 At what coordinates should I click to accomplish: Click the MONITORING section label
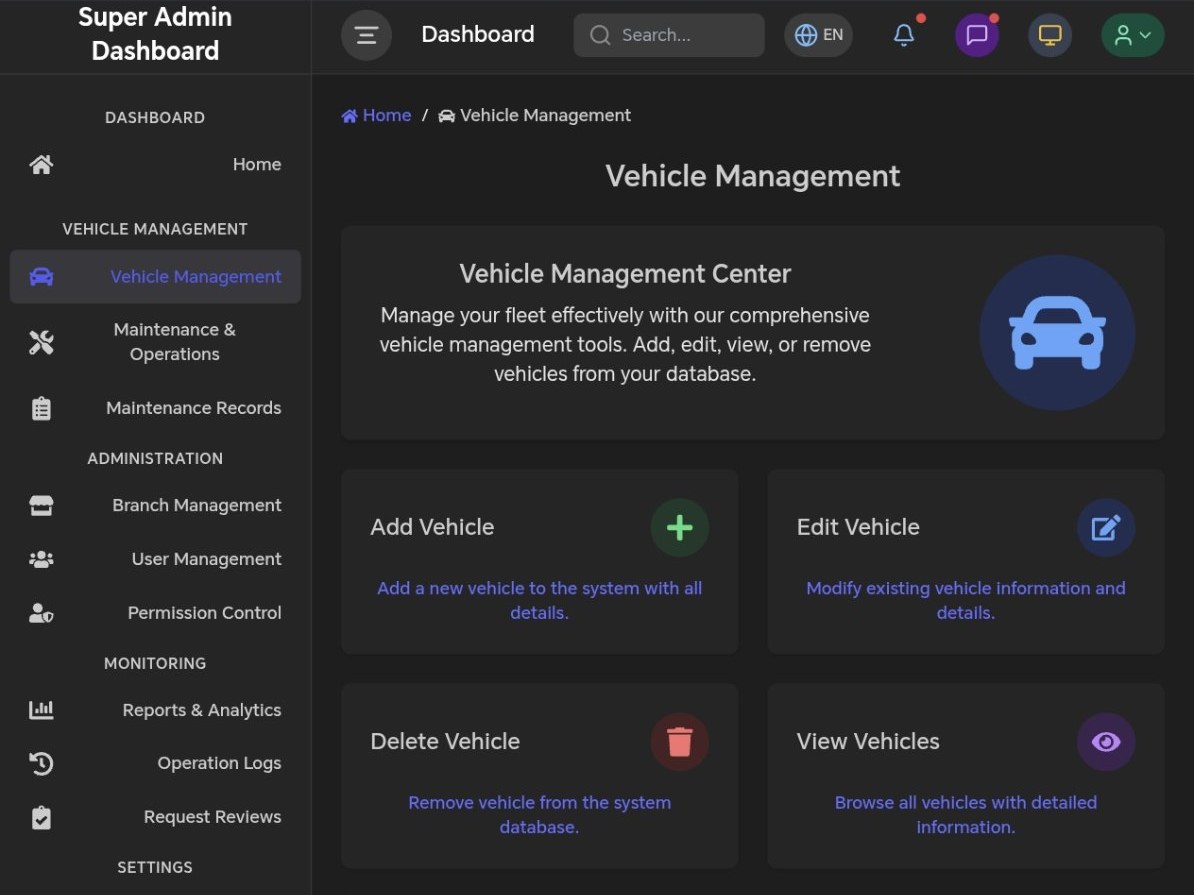tap(155, 663)
